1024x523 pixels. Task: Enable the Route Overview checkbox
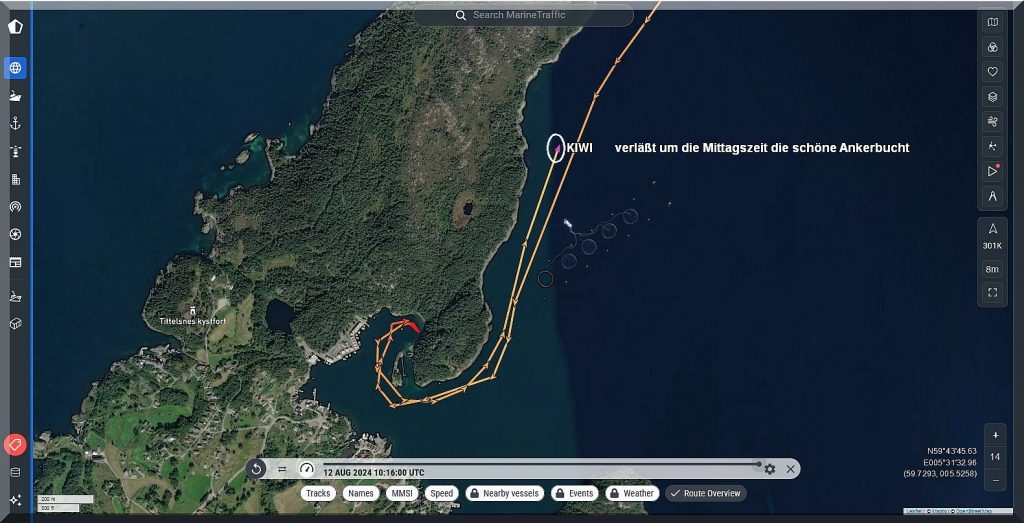[706, 493]
